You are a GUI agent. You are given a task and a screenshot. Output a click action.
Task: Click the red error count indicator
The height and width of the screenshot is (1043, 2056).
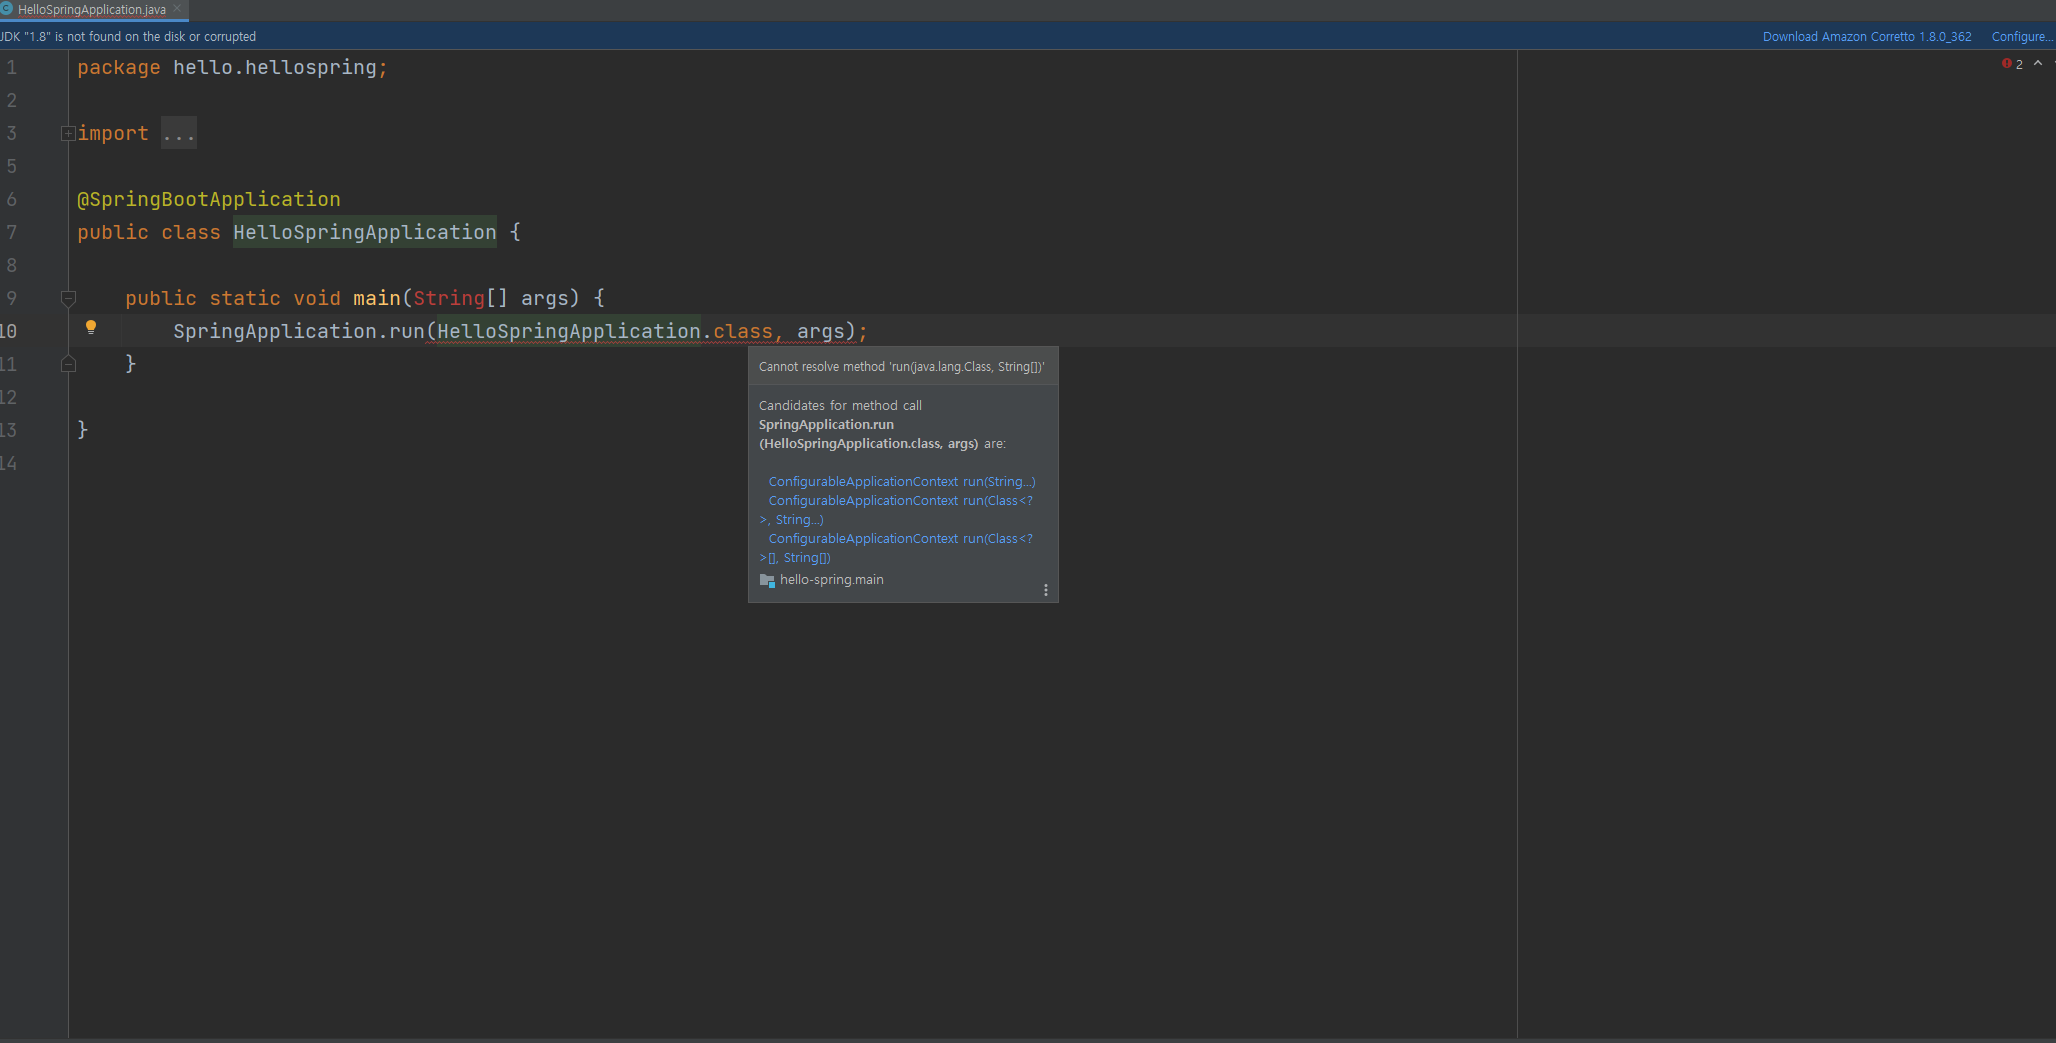click(x=2012, y=64)
